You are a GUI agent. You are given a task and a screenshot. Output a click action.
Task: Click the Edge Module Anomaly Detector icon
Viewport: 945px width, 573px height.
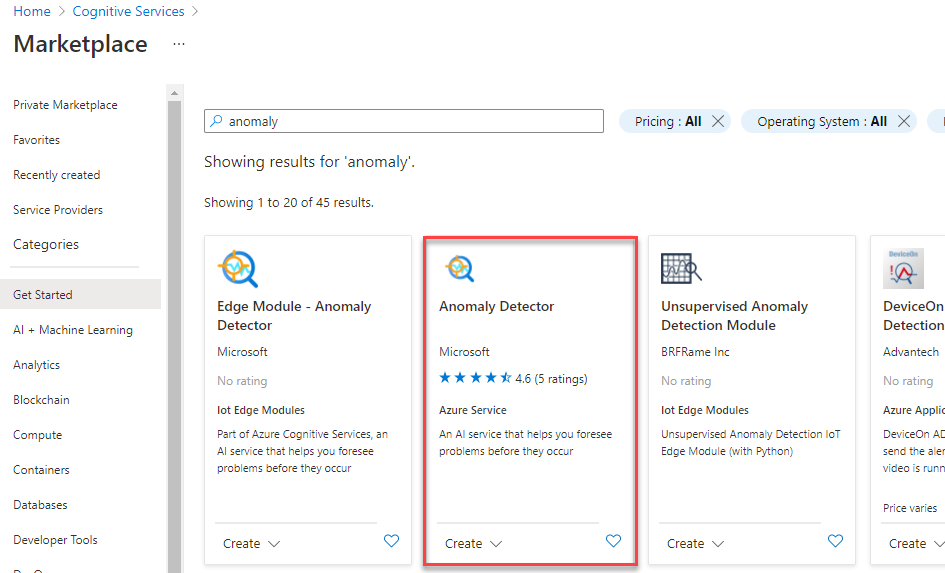point(238,269)
